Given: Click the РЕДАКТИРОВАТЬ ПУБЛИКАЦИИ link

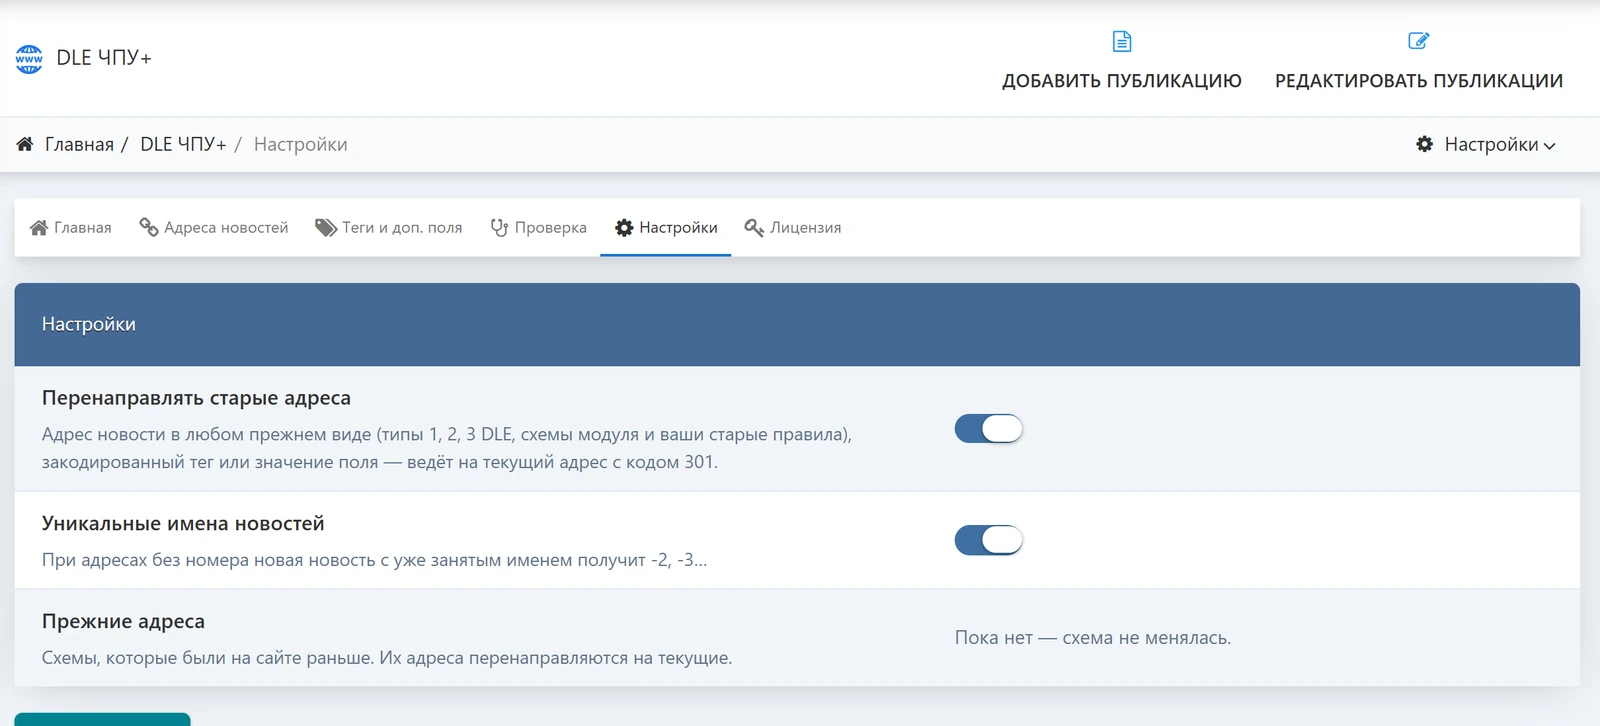Looking at the screenshot, I should click(x=1419, y=81).
